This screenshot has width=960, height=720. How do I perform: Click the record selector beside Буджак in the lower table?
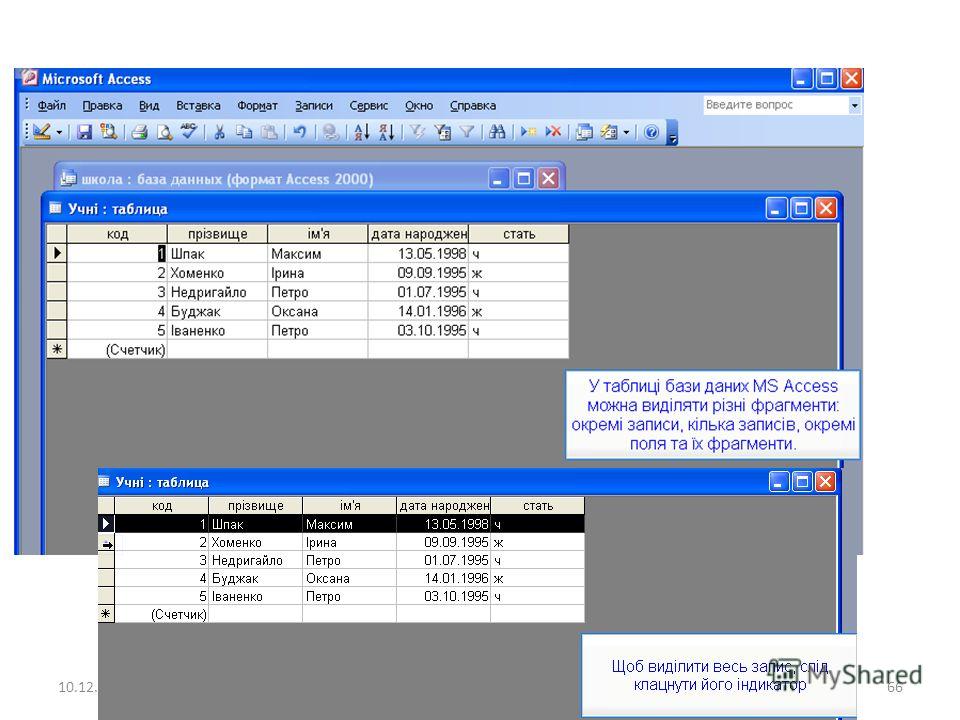point(106,578)
